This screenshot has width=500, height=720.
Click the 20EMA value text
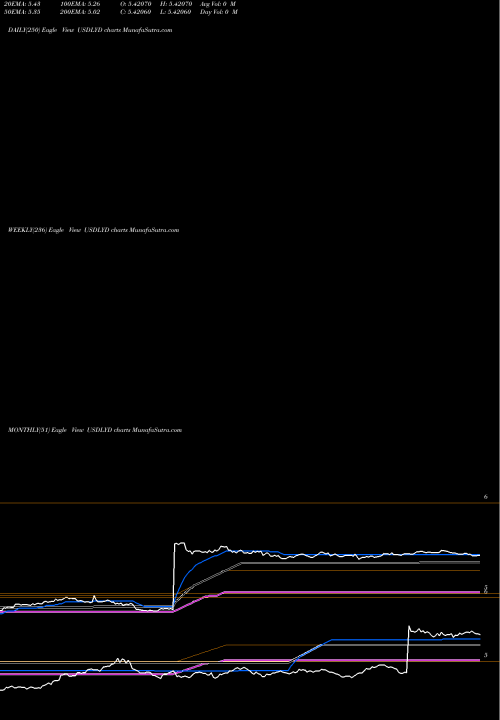click(x=22, y=3)
